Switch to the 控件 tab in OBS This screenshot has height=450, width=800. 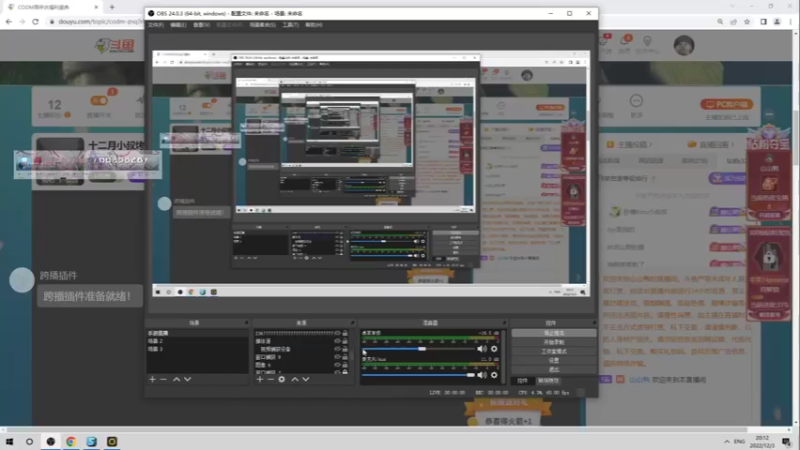pos(522,381)
